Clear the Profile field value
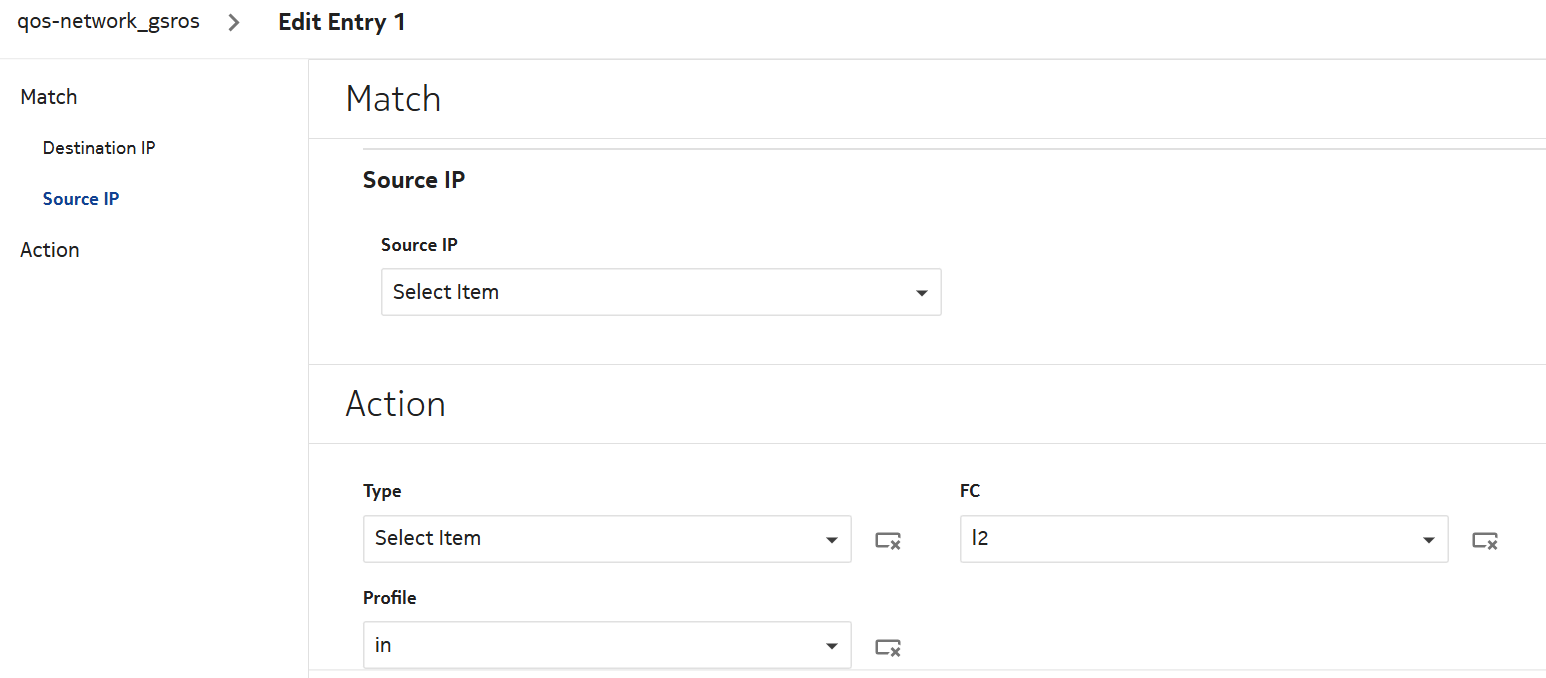This screenshot has height=678, width=1546. point(888,648)
